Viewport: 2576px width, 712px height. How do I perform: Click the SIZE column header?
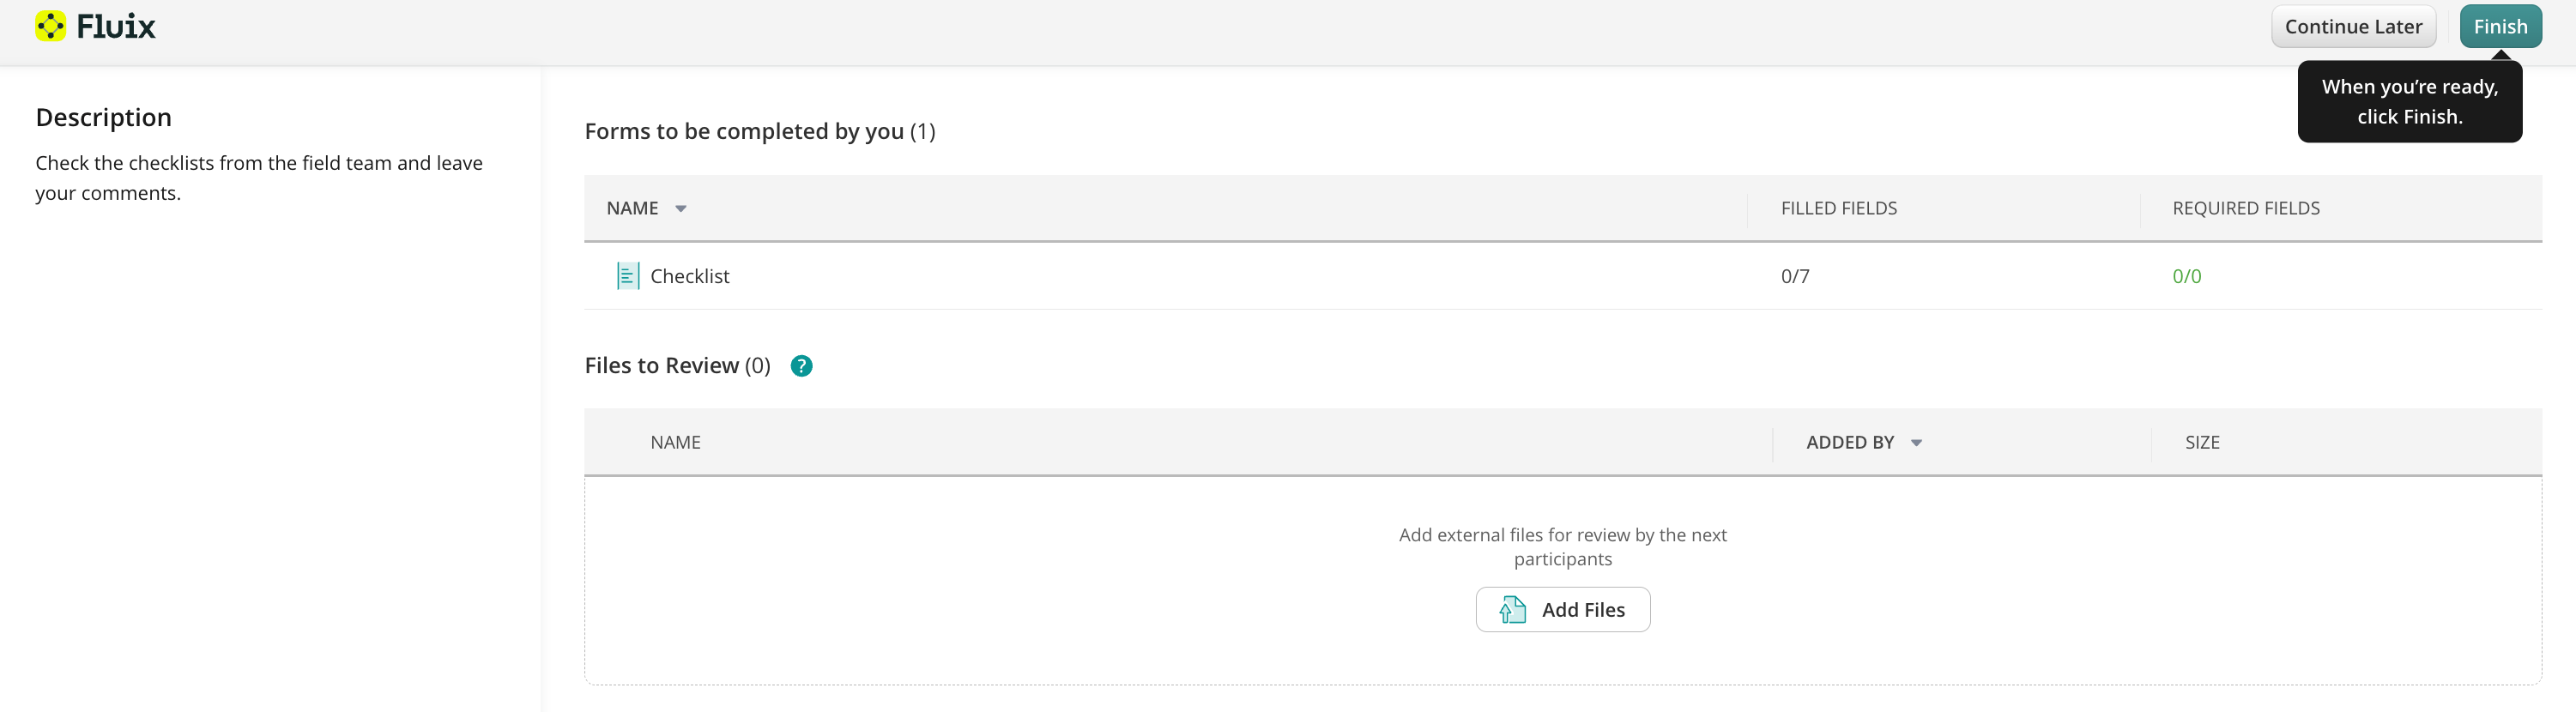2201,442
